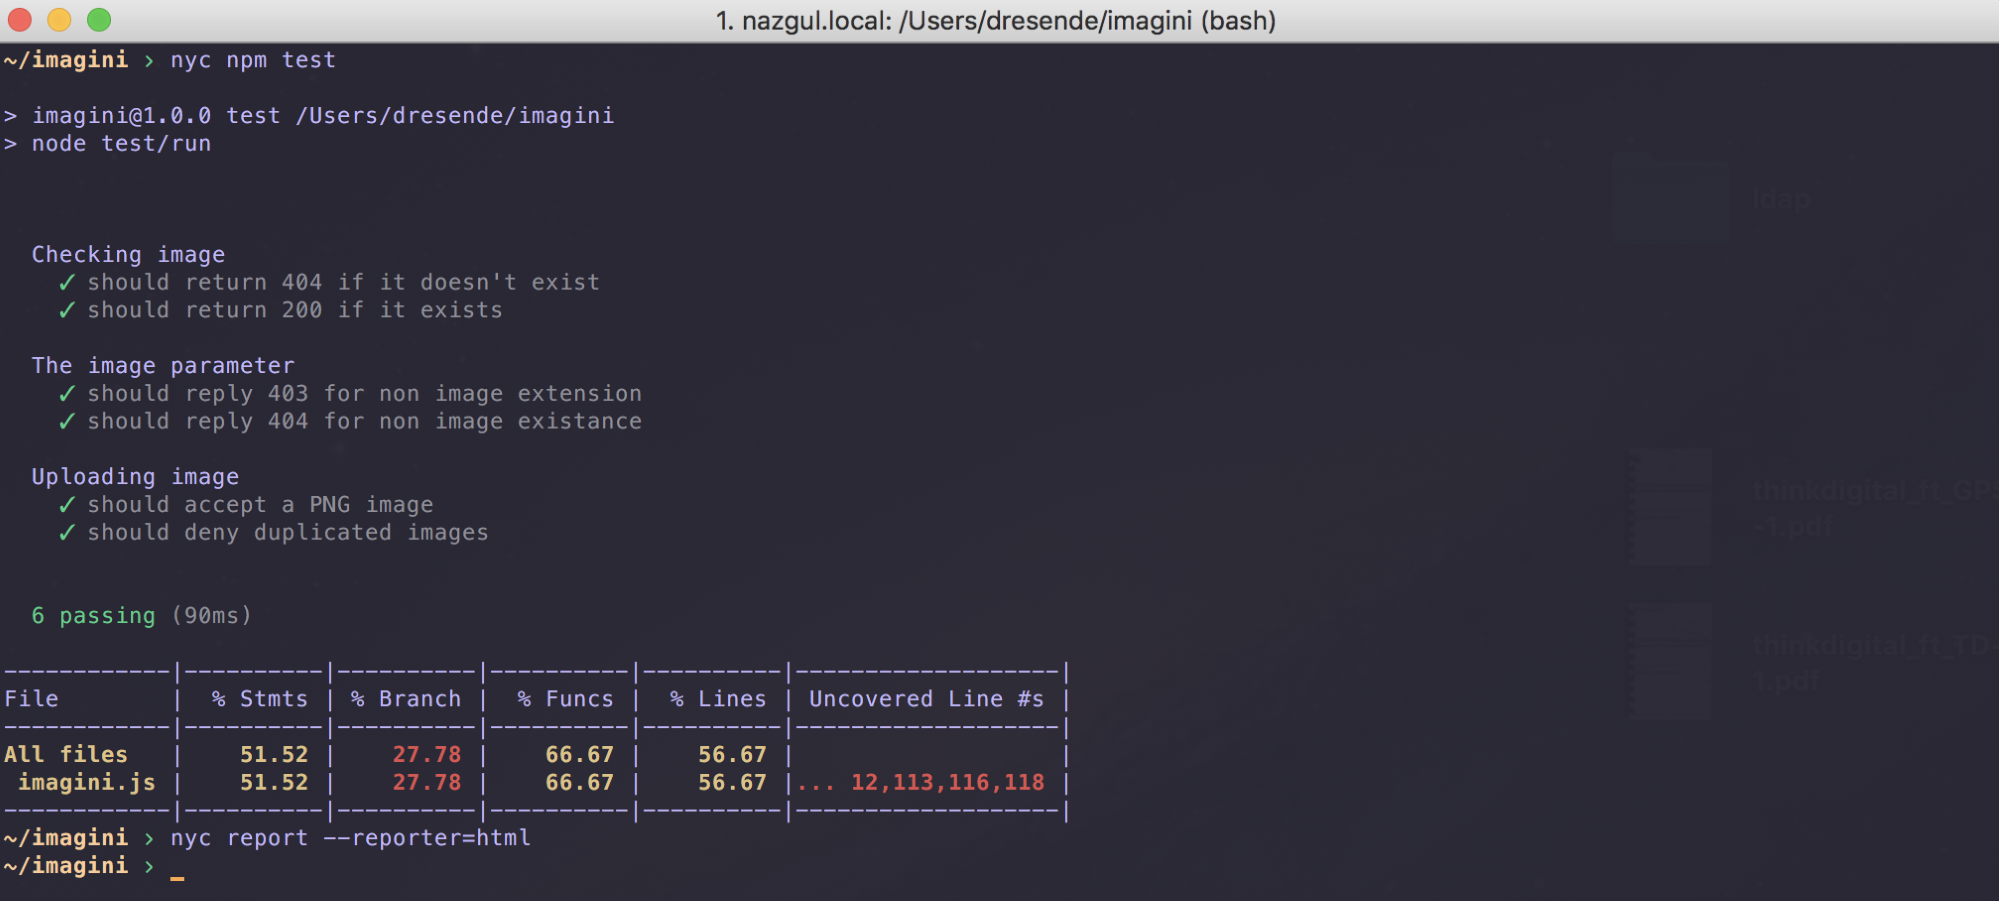Click the 'Uncovered Line #s' column header
The image size is (1999, 901).
click(x=926, y=699)
